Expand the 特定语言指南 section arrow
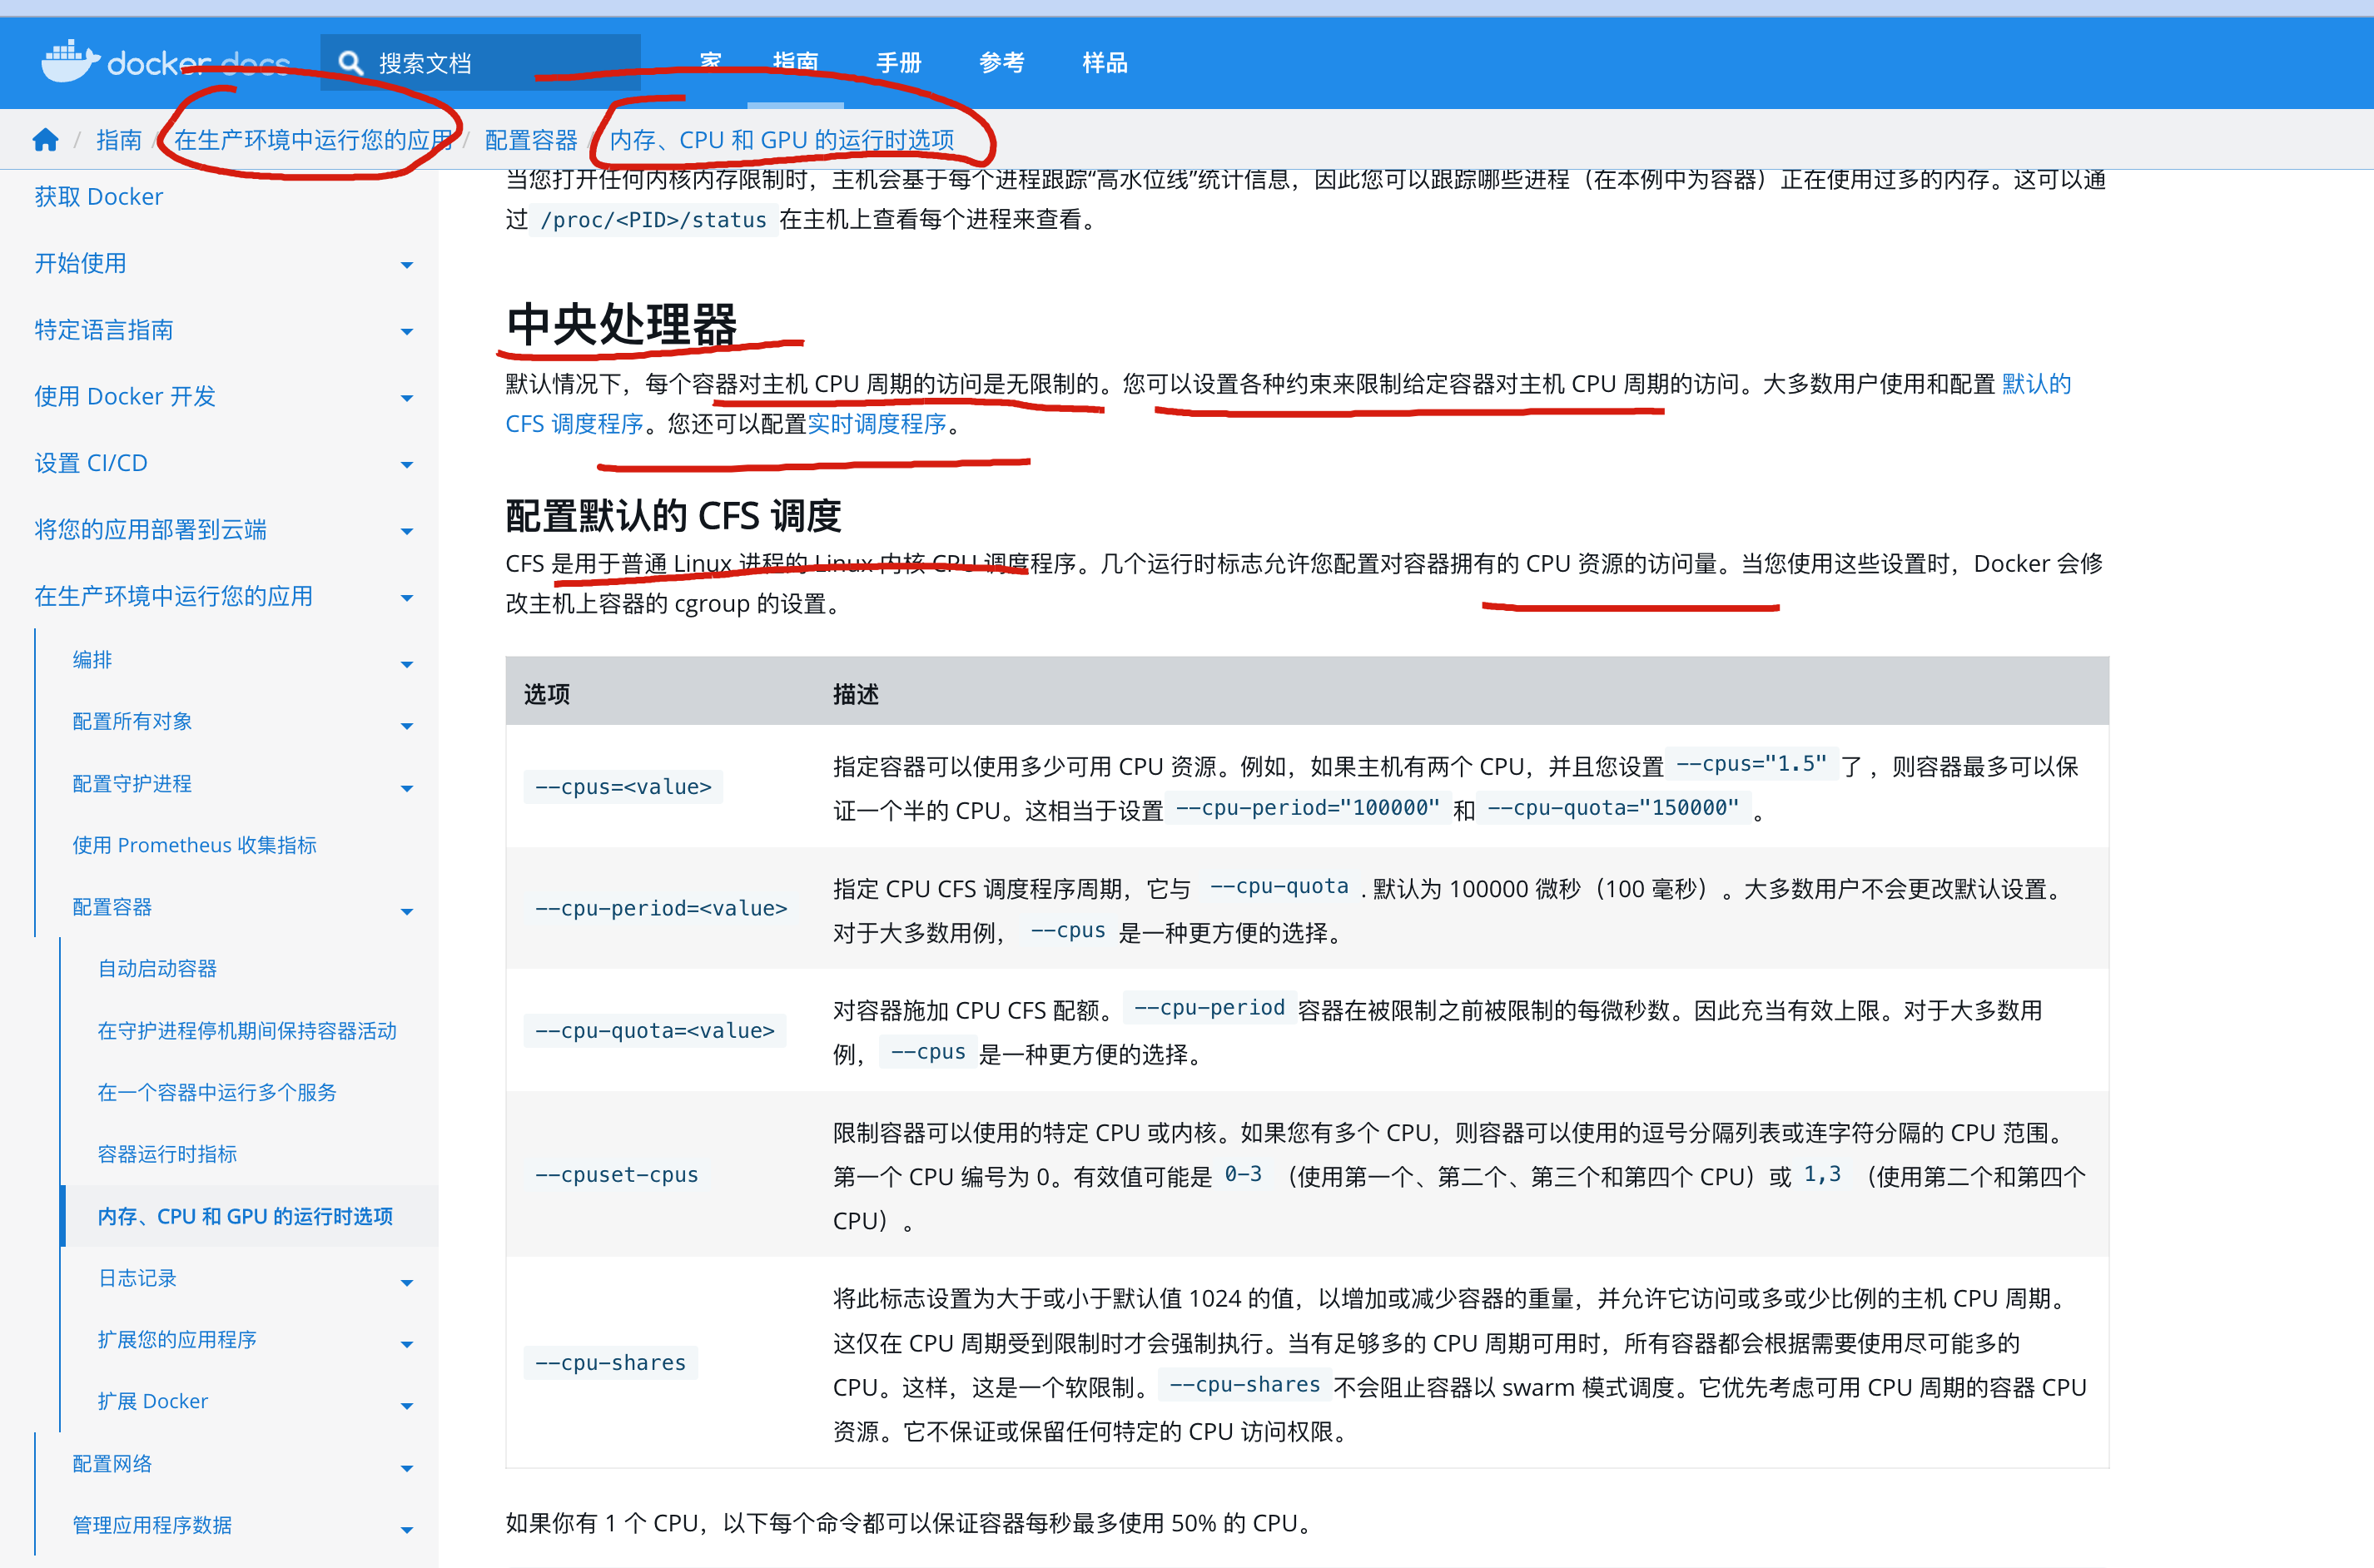The height and width of the screenshot is (1568, 2374). tap(406, 331)
